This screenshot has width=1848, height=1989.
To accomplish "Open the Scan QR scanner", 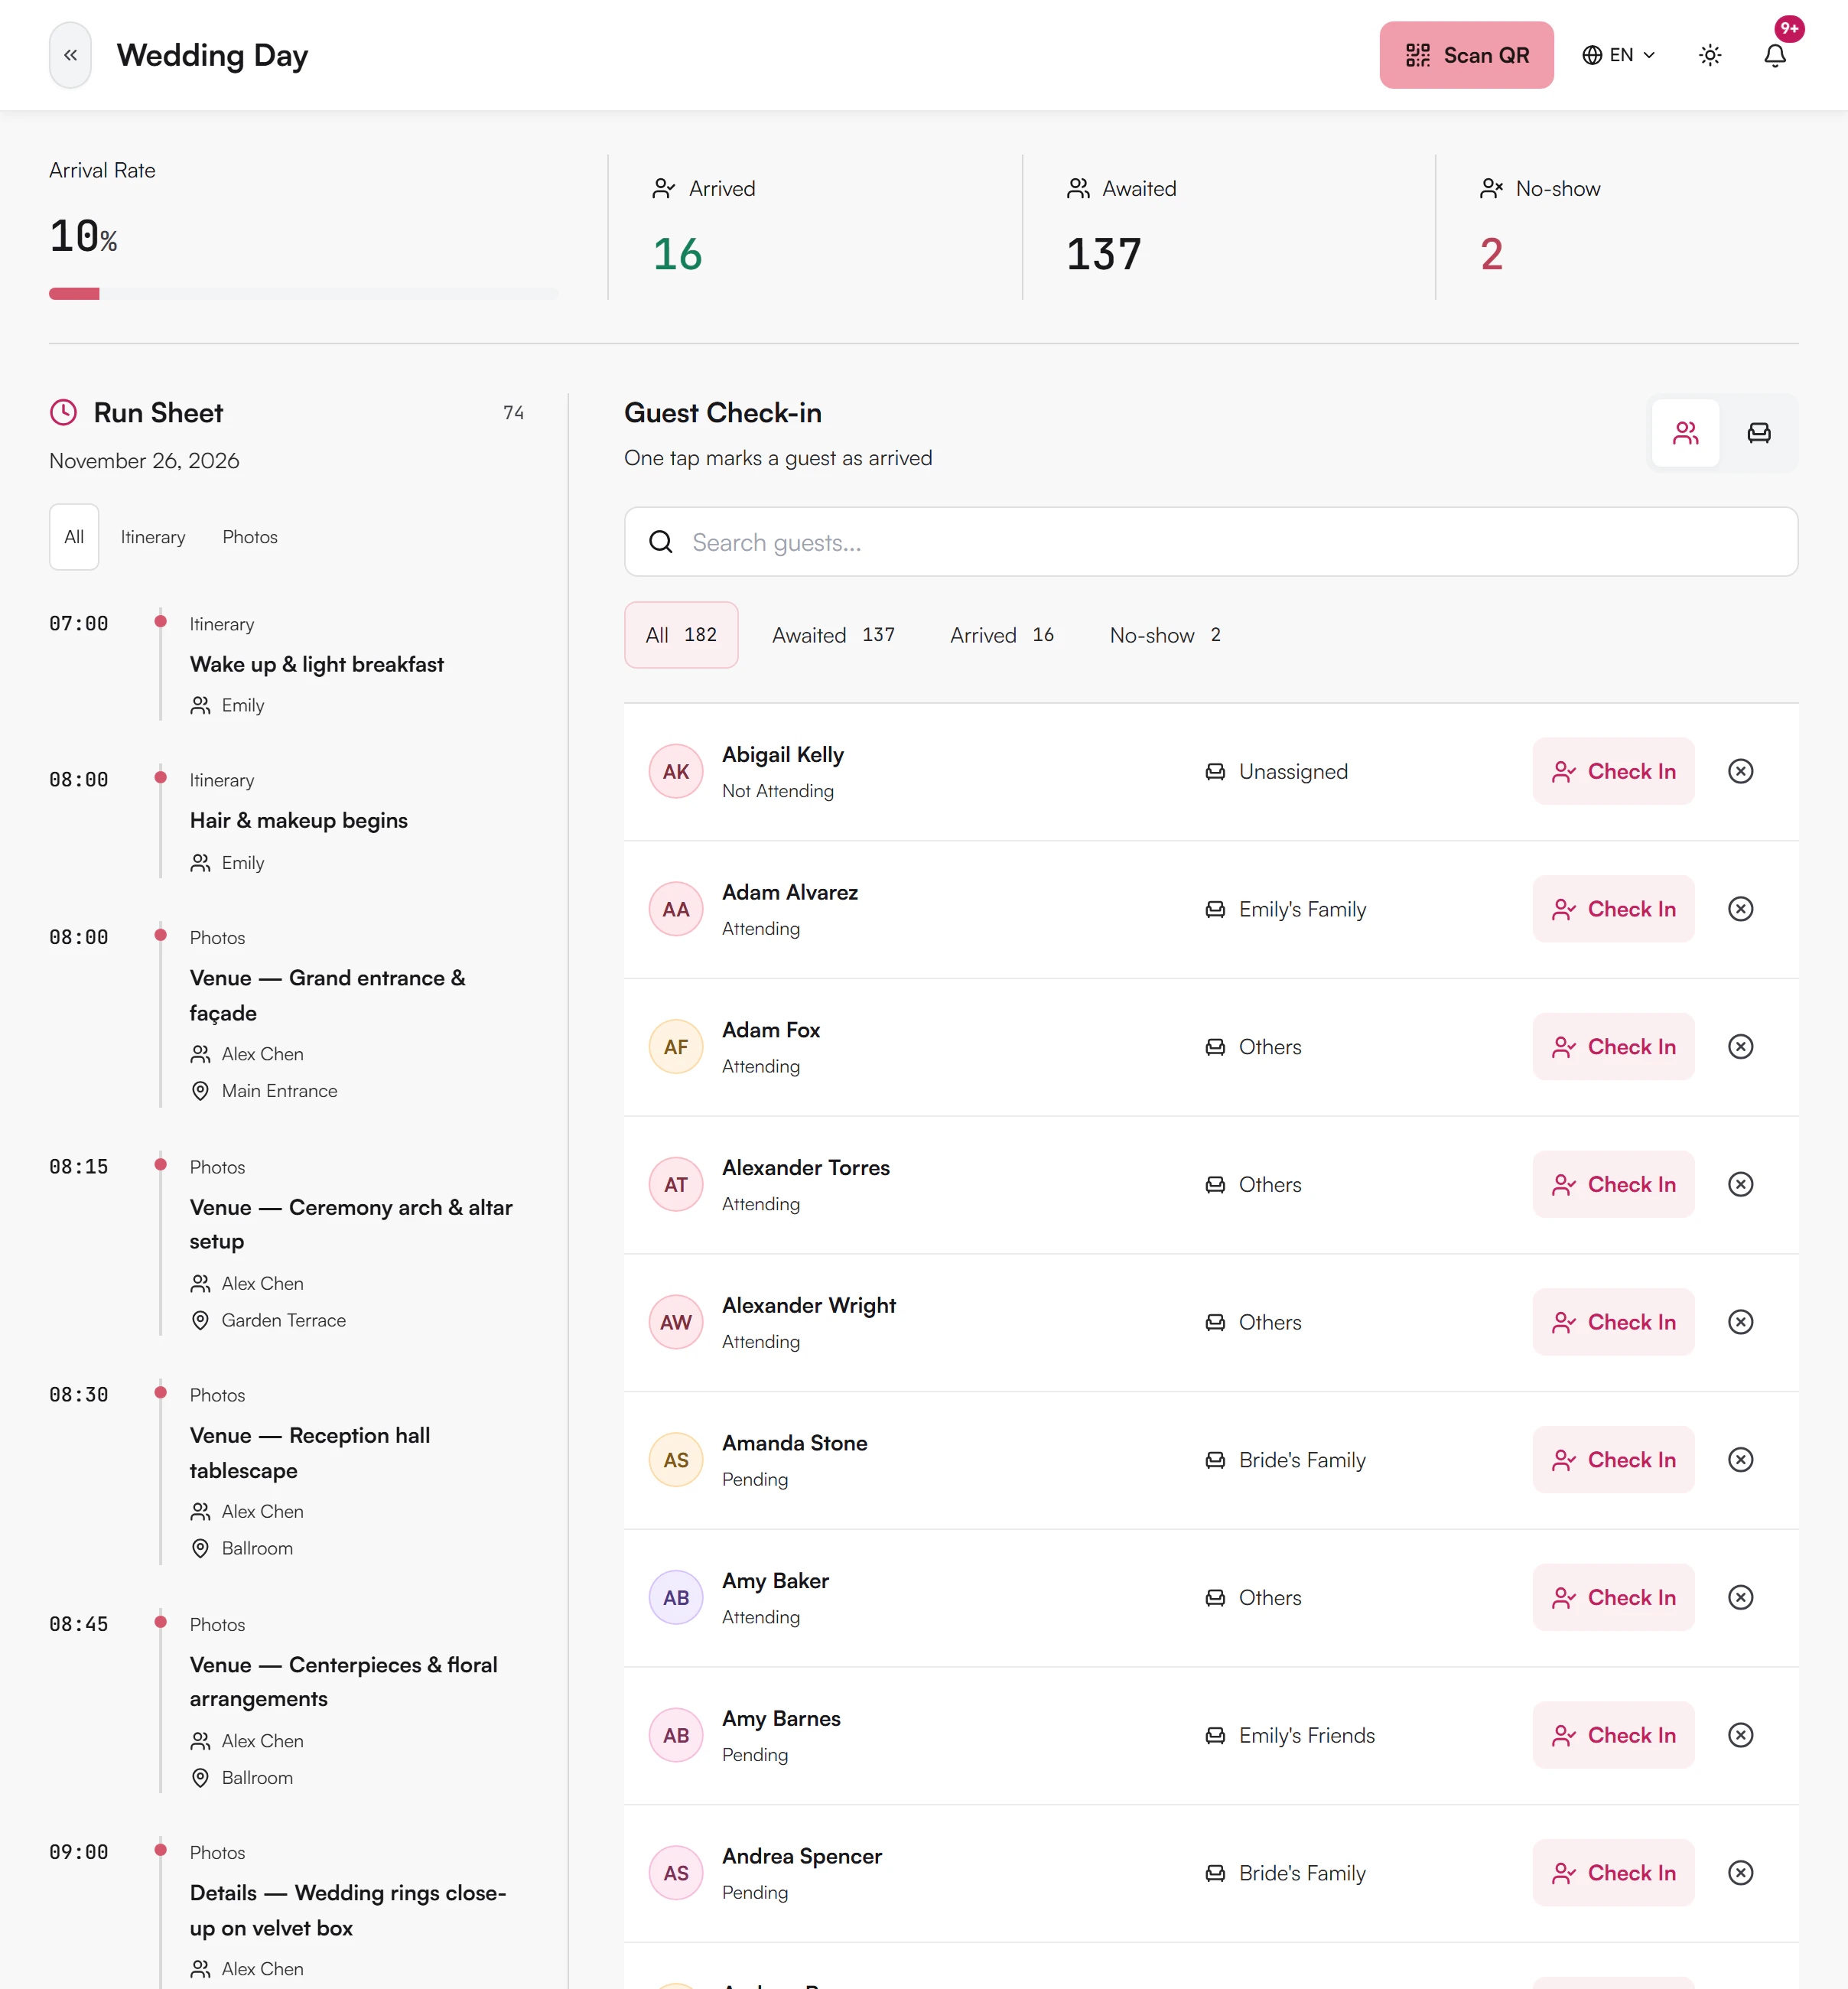I will coord(1466,55).
